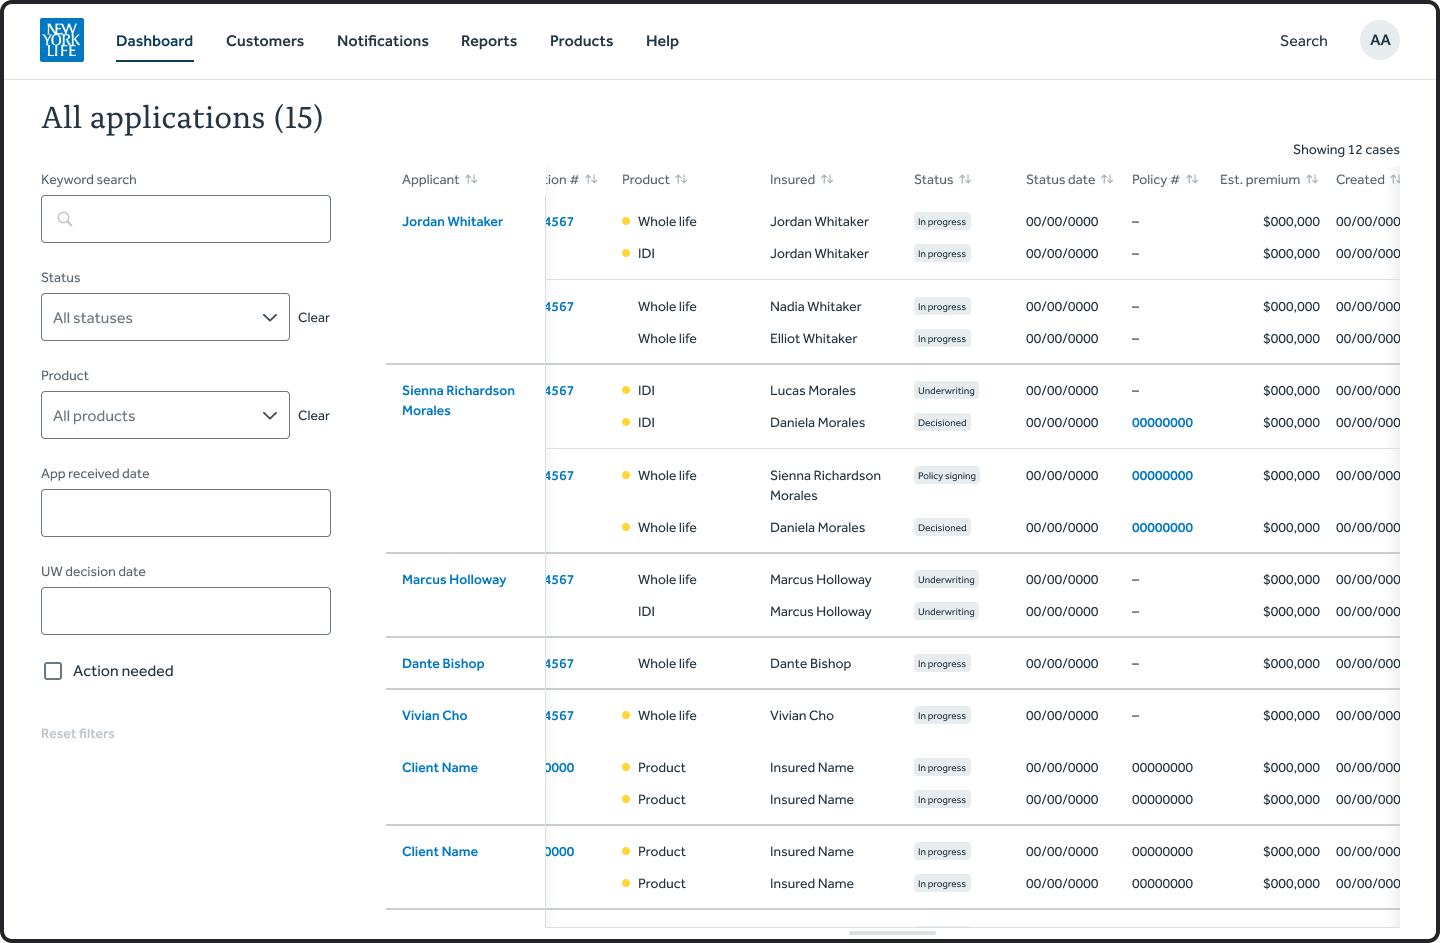The image size is (1440, 943).
Task: Click Search in the top bar
Action: [x=1304, y=41]
